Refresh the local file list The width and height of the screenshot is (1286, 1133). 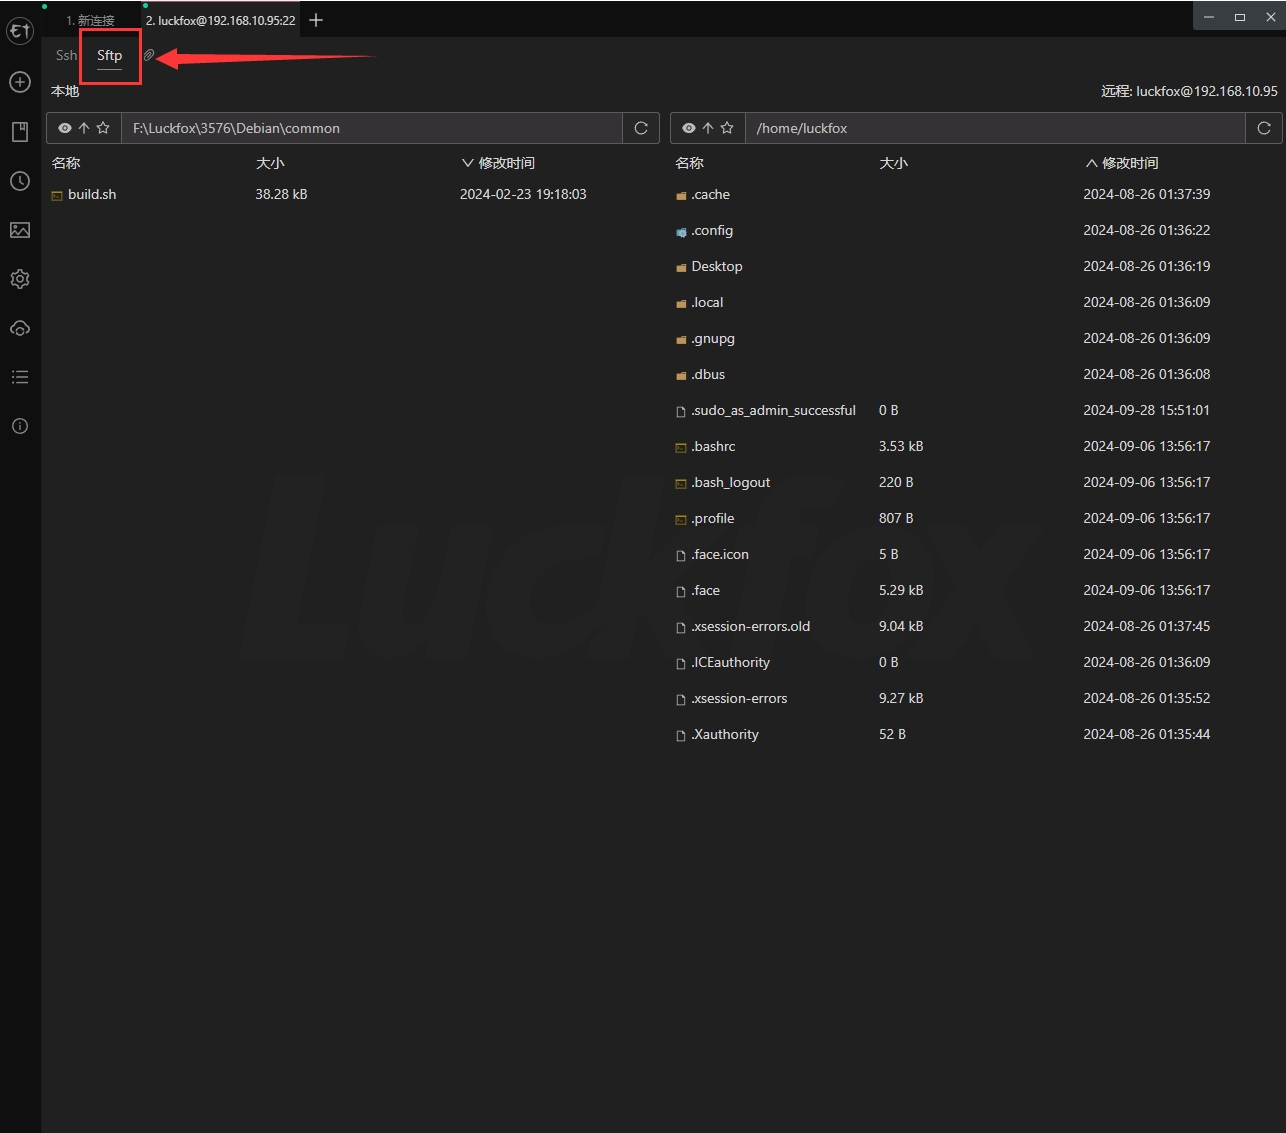click(641, 128)
